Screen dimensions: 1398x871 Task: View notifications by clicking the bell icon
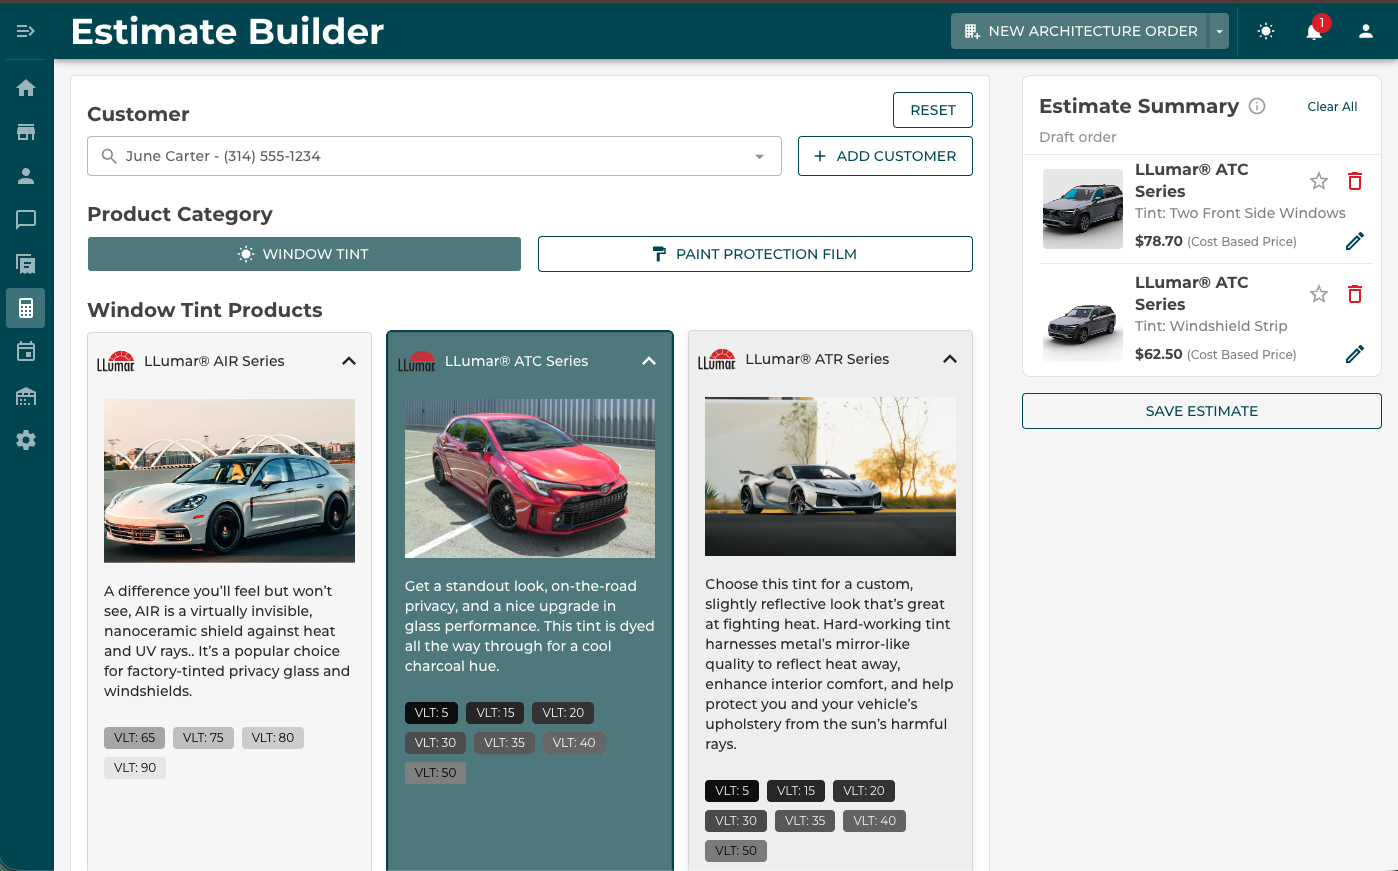click(1314, 31)
